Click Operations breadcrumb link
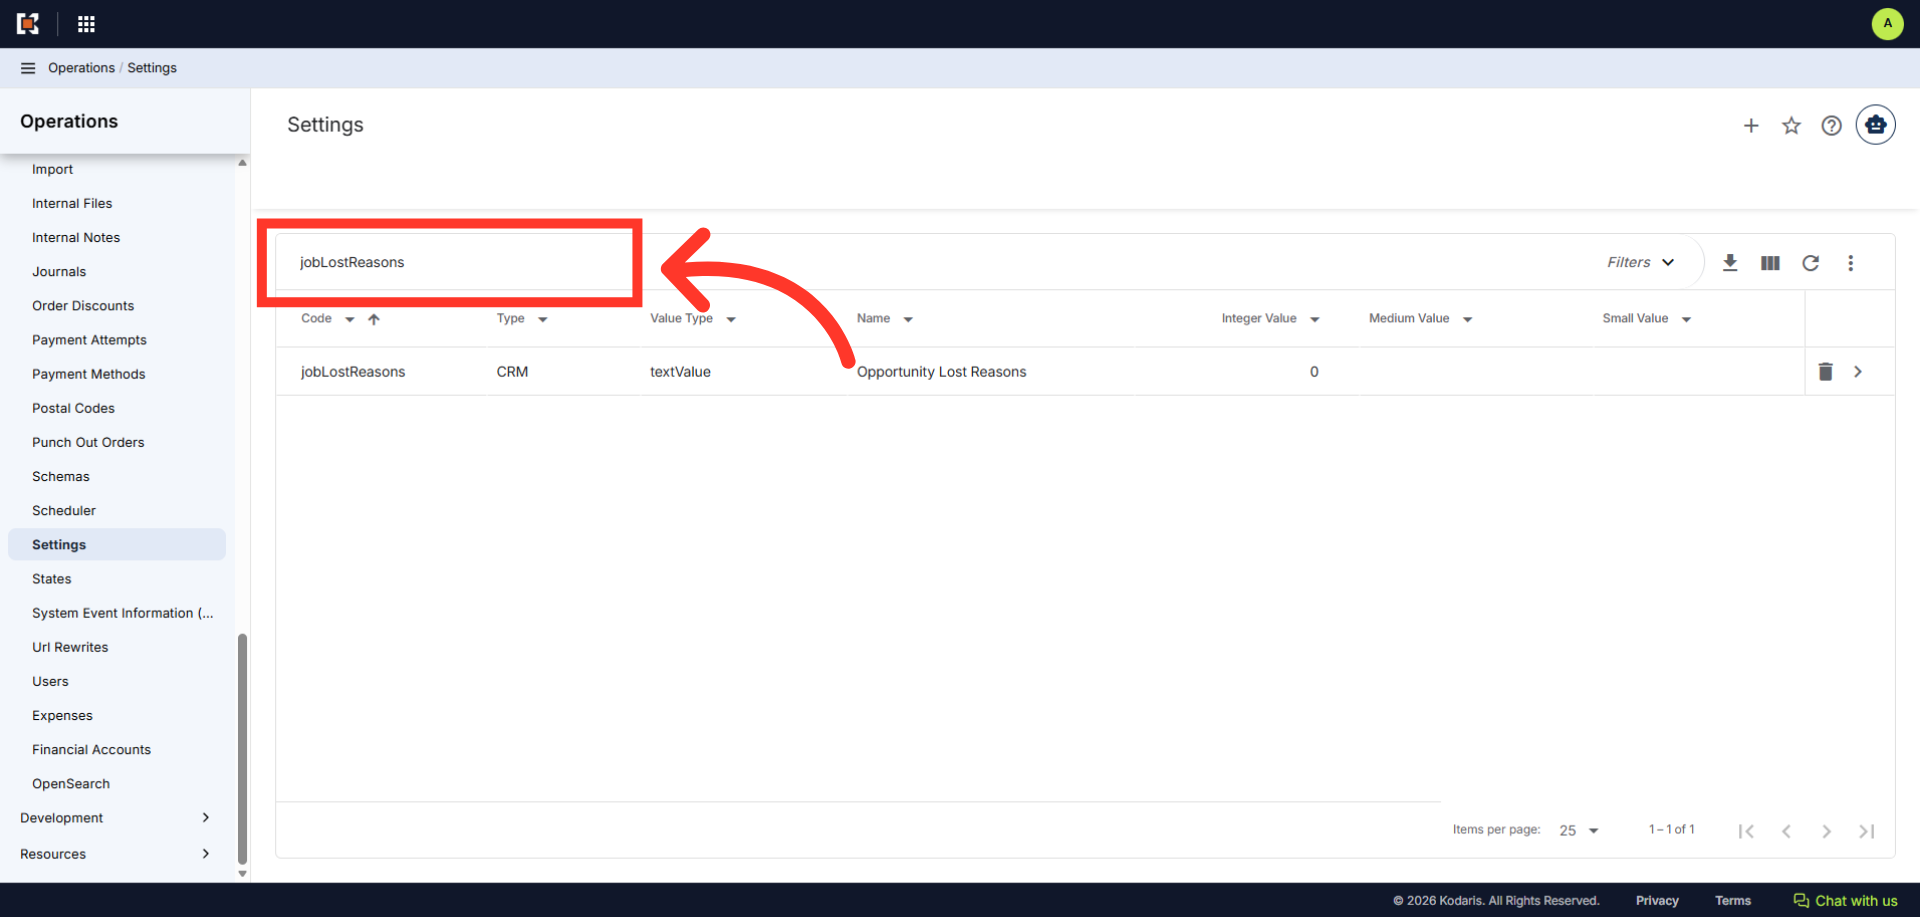1920x917 pixels. click(81, 68)
